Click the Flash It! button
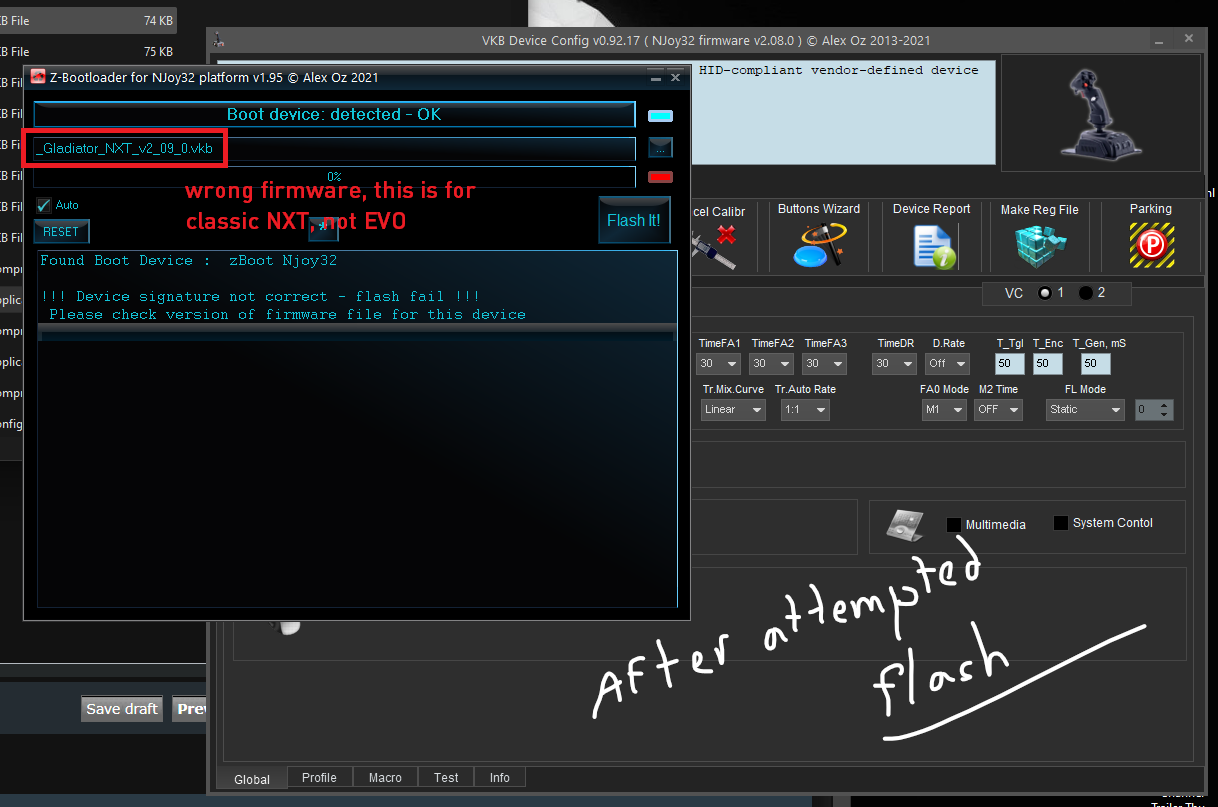The image size is (1218, 807). tap(634, 220)
